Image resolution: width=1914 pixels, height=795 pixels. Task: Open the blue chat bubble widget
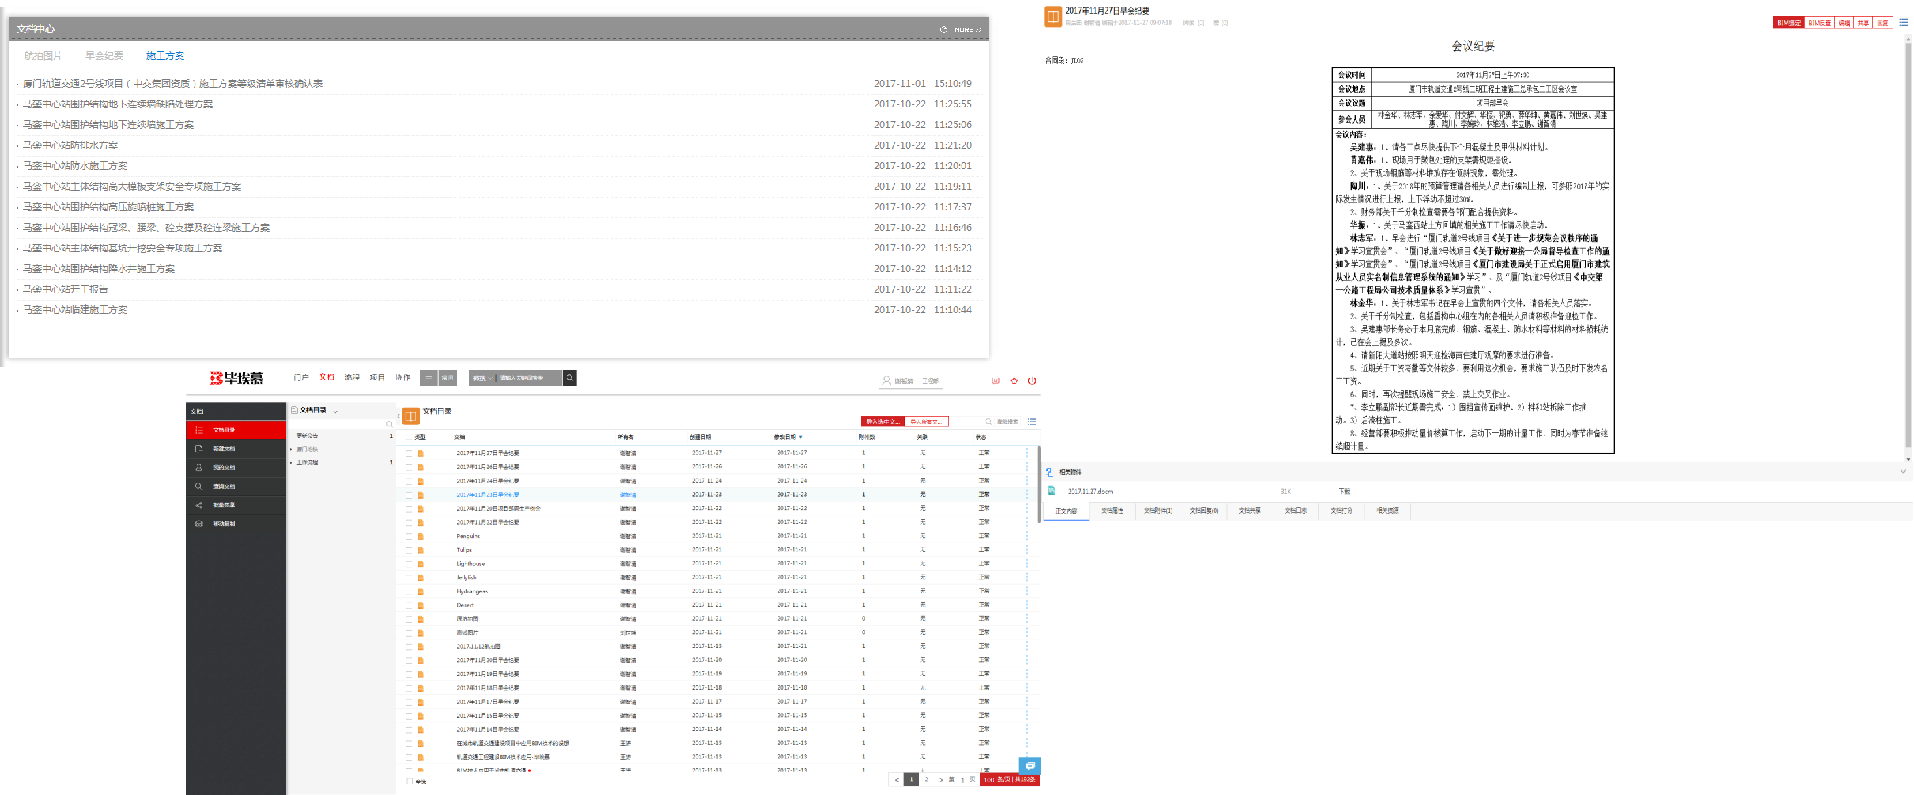(1029, 766)
